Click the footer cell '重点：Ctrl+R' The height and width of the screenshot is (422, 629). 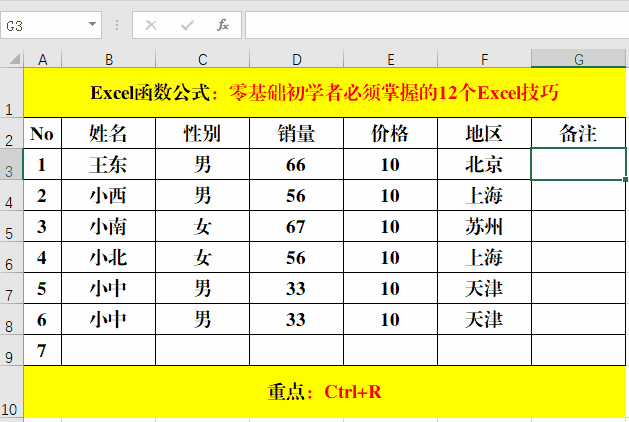pyautogui.click(x=325, y=392)
